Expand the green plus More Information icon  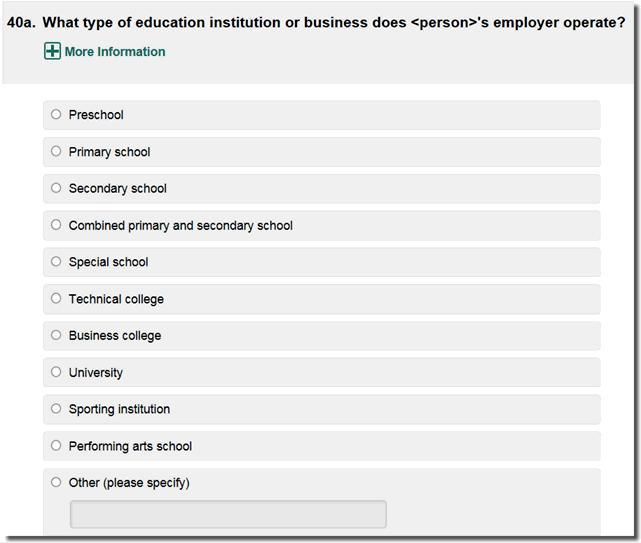[53, 52]
